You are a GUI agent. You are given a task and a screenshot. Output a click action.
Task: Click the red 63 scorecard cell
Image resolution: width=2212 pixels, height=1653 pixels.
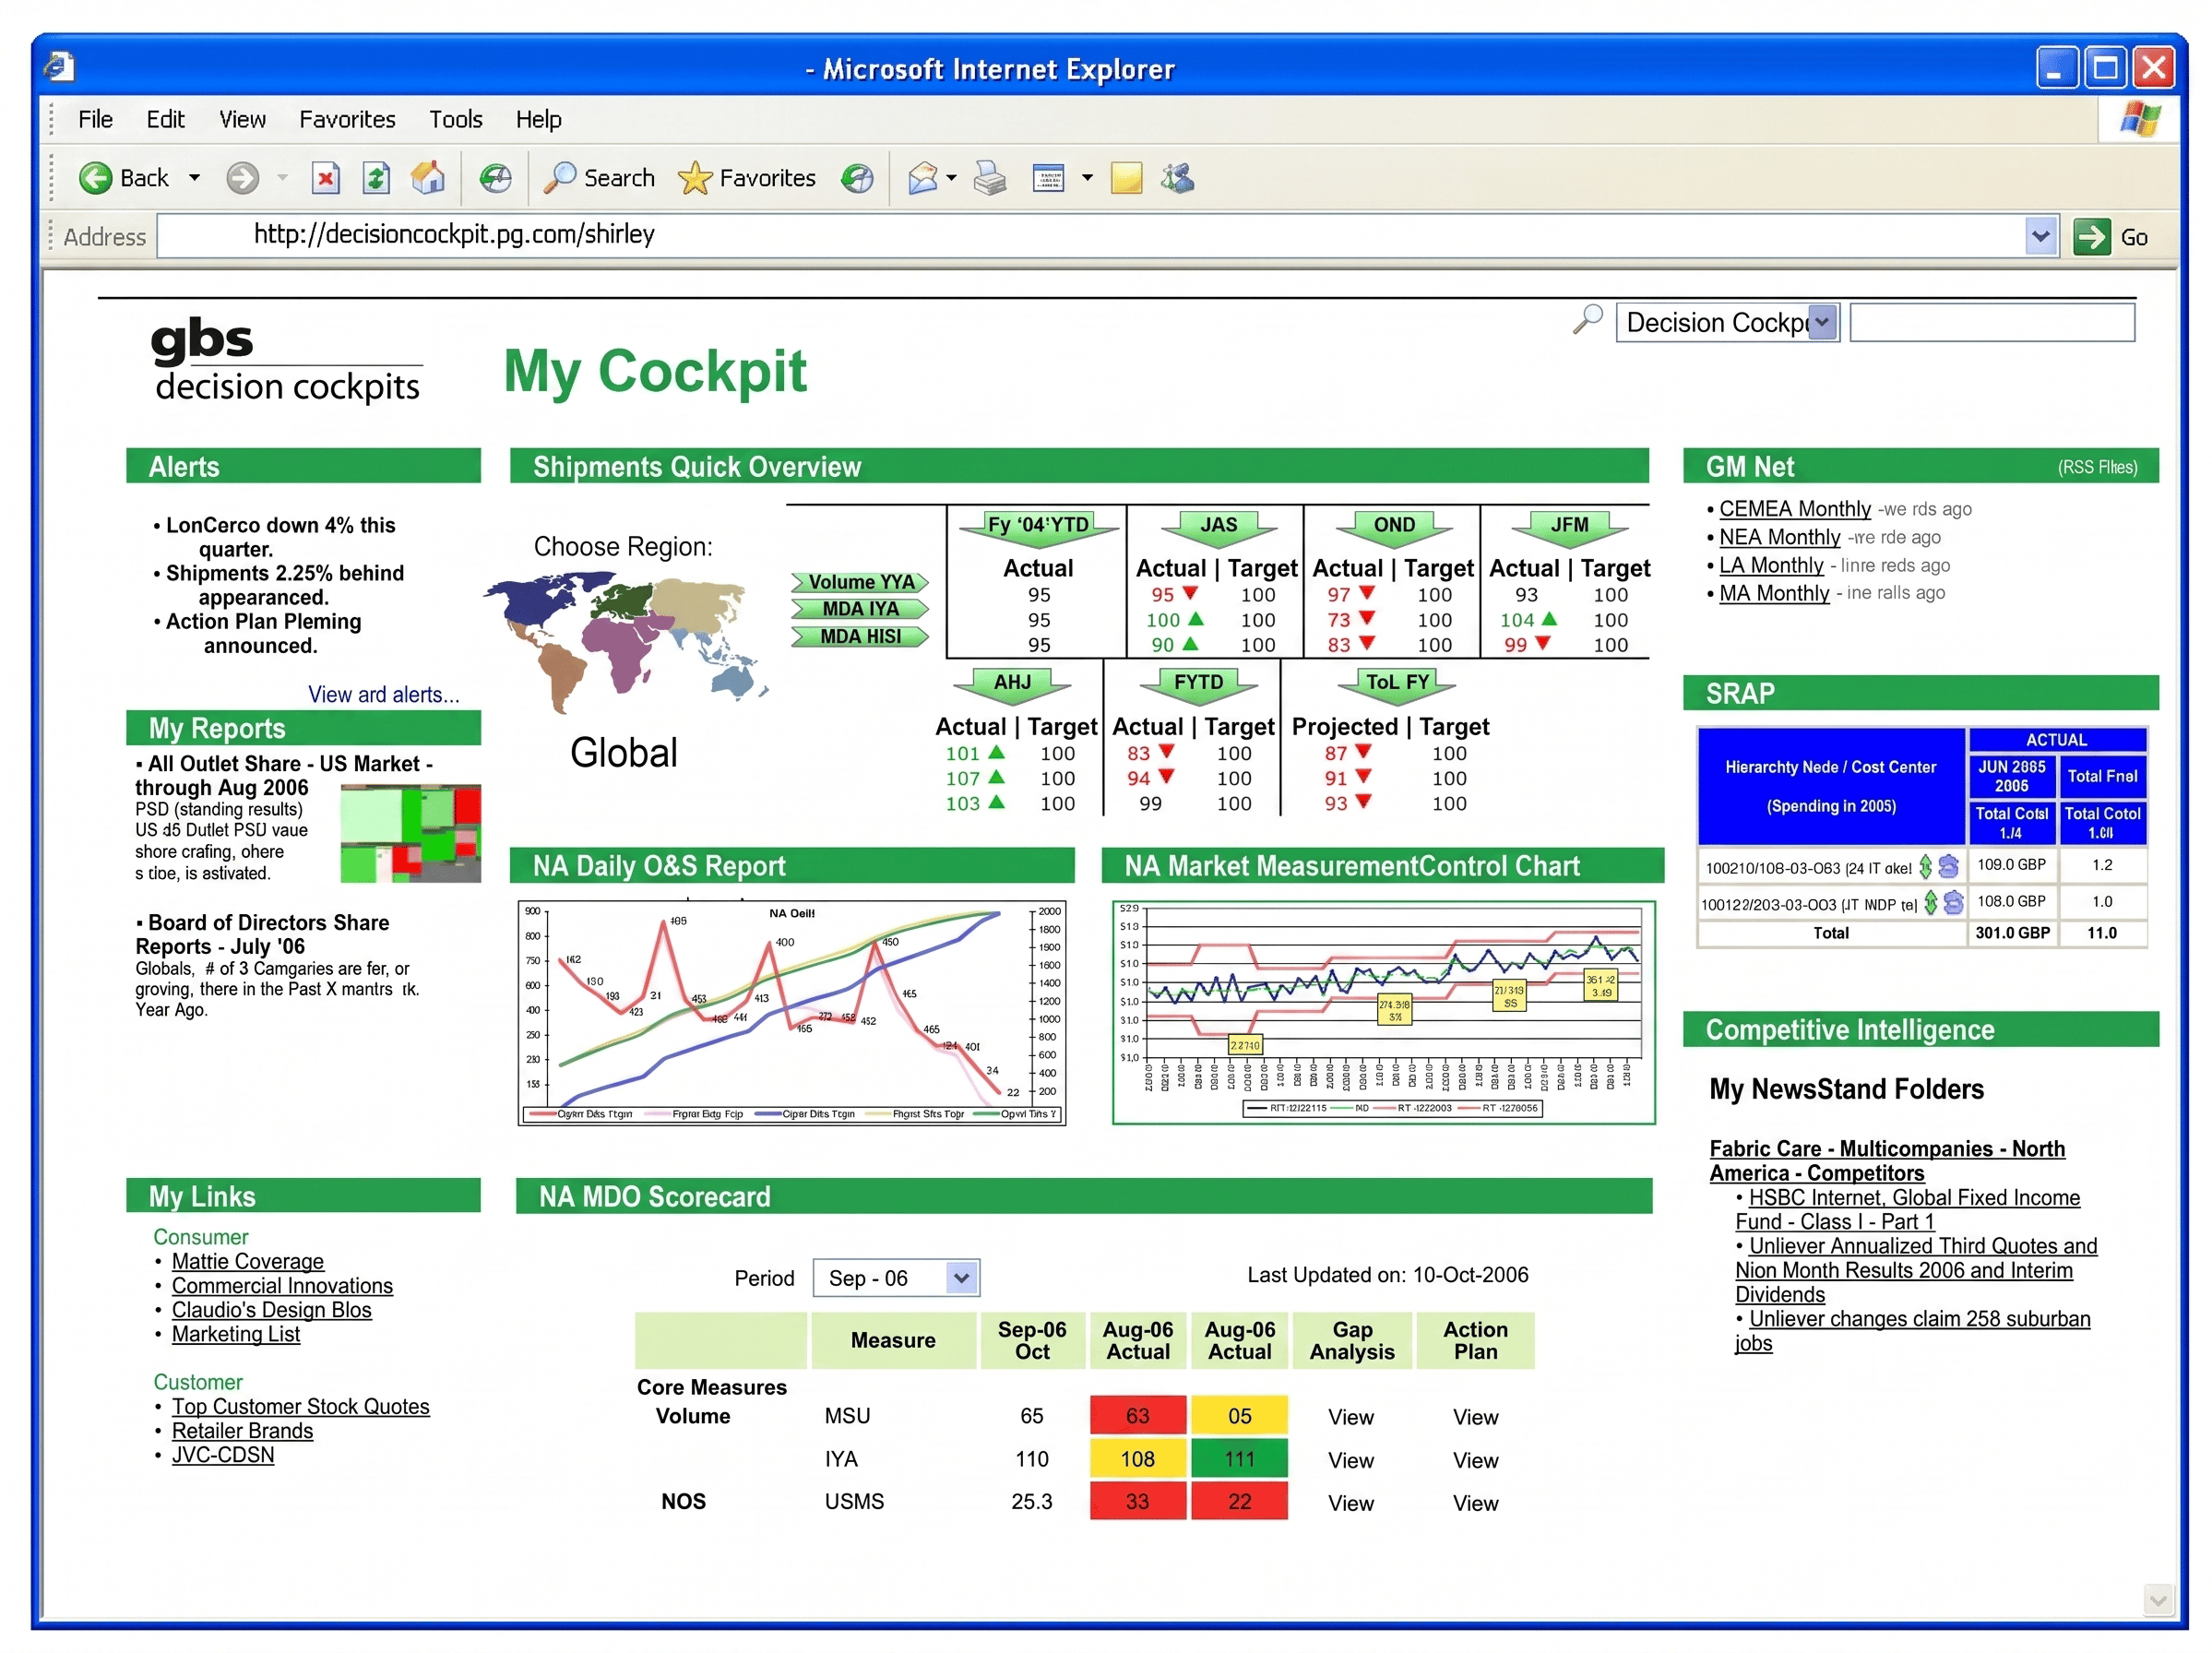pyautogui.click(x=1137, y=1415)
